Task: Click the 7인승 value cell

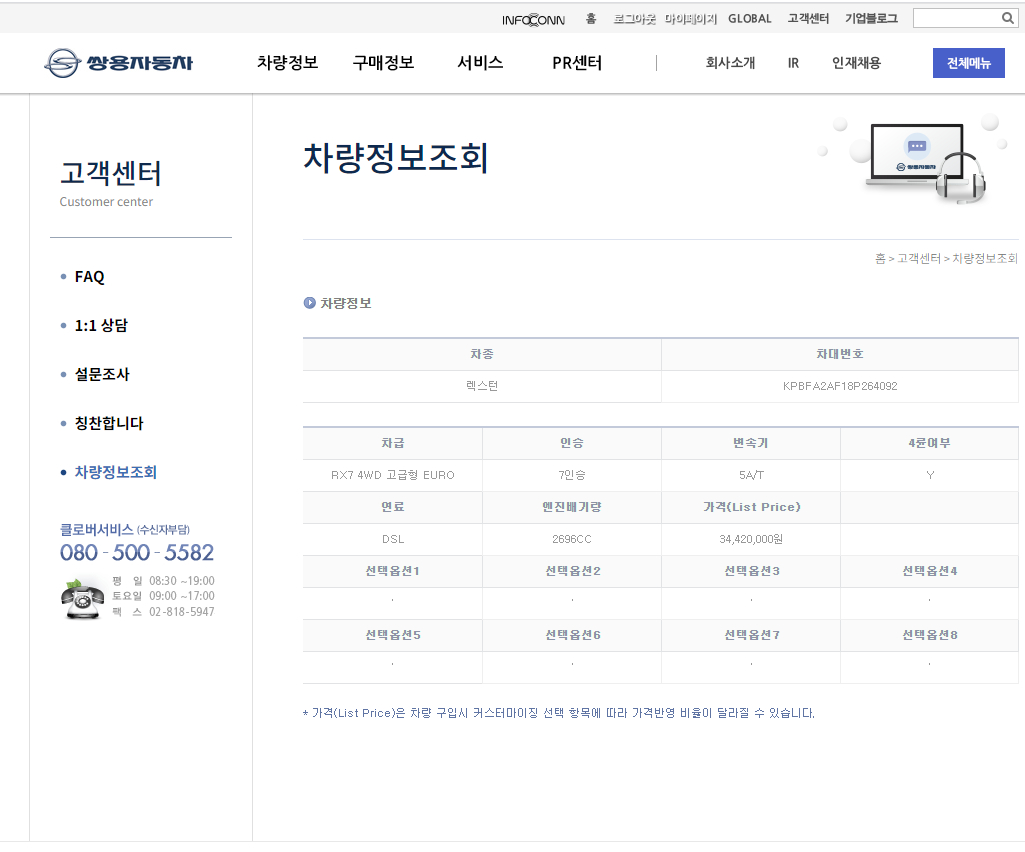Action: tap(572, 475)
